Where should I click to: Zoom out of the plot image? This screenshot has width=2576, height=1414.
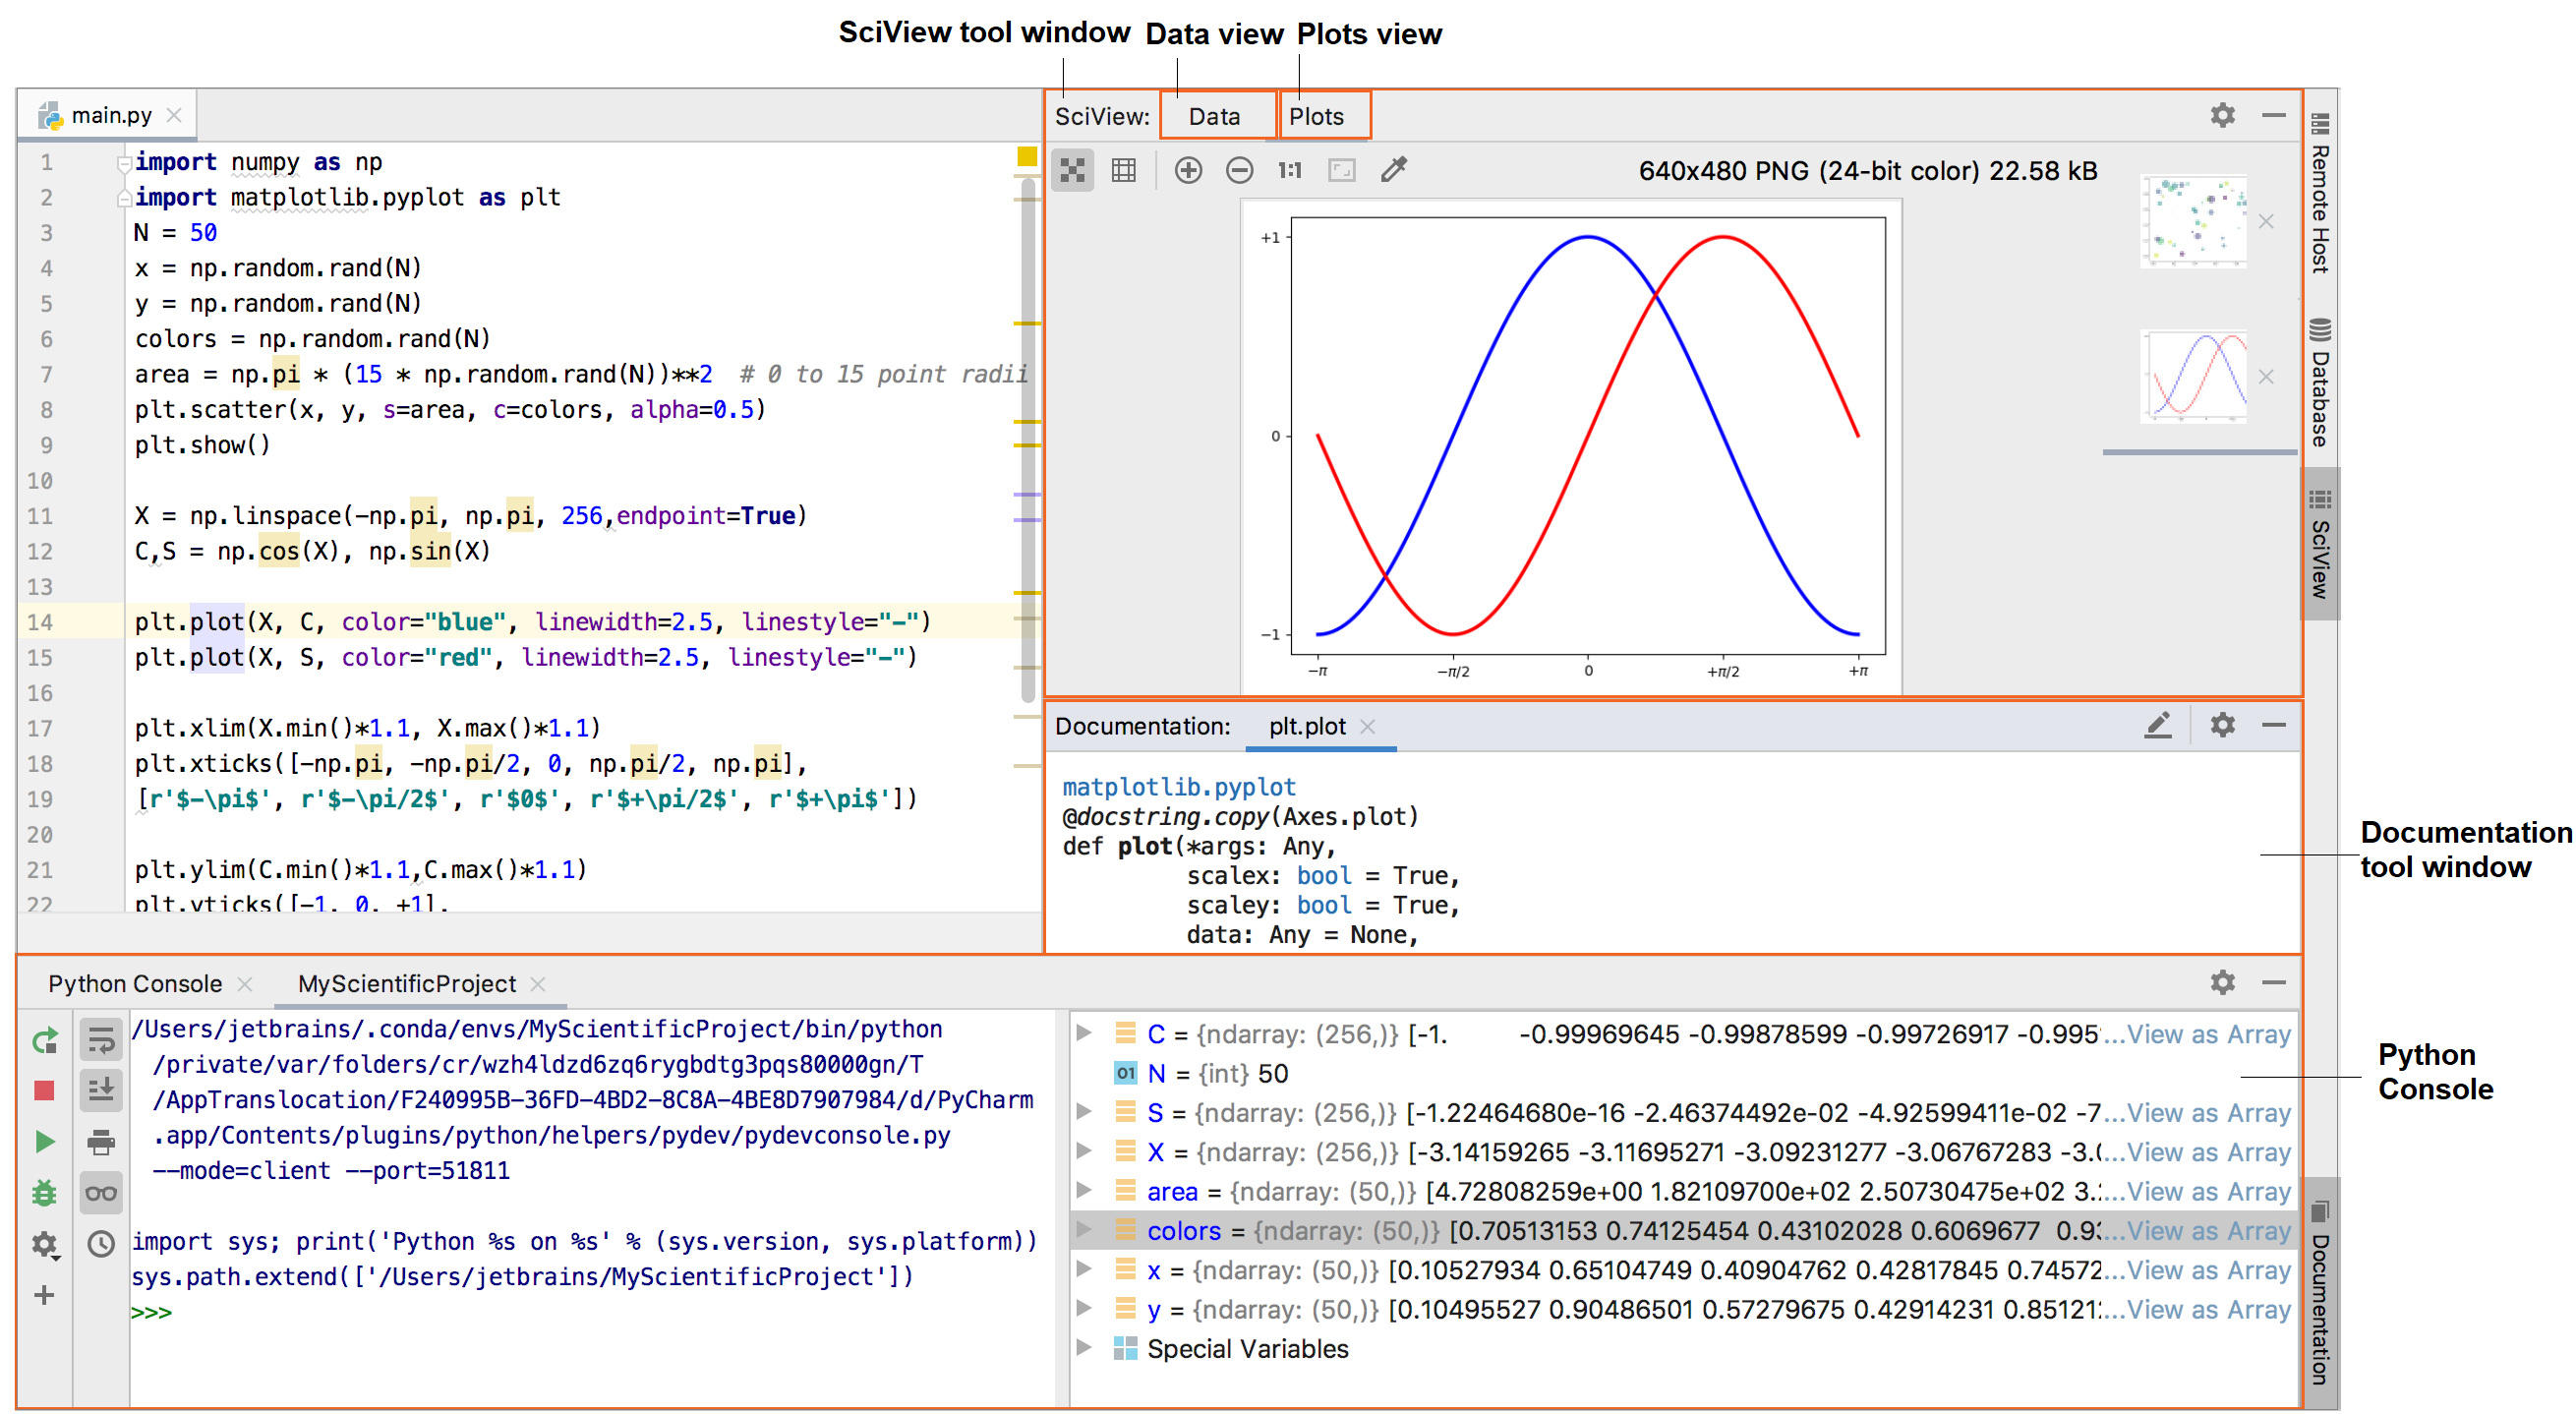point(1240,170)
